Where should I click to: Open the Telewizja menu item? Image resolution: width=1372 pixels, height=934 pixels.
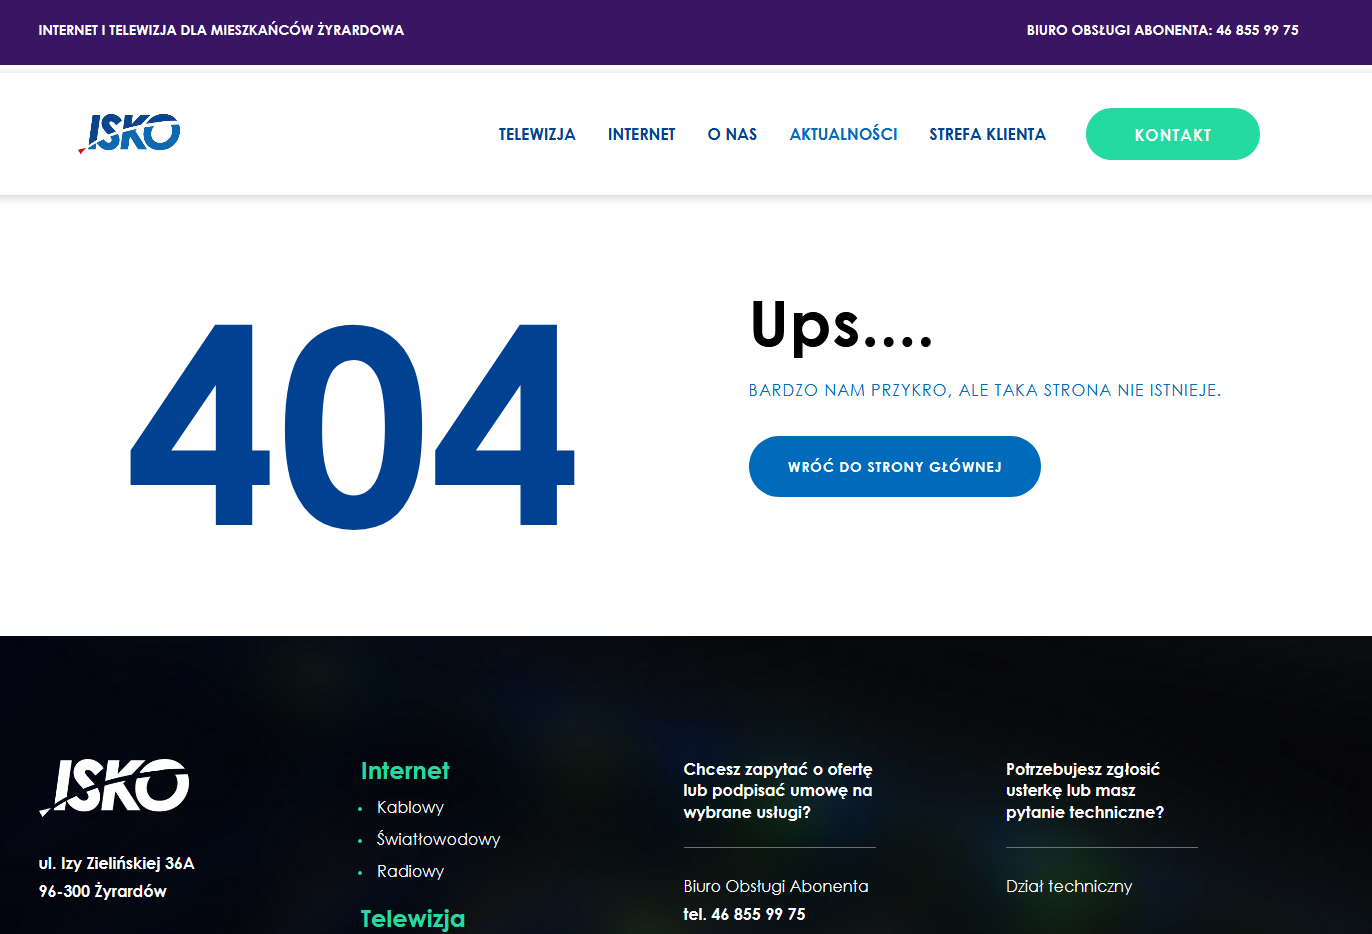click(537, 134)
